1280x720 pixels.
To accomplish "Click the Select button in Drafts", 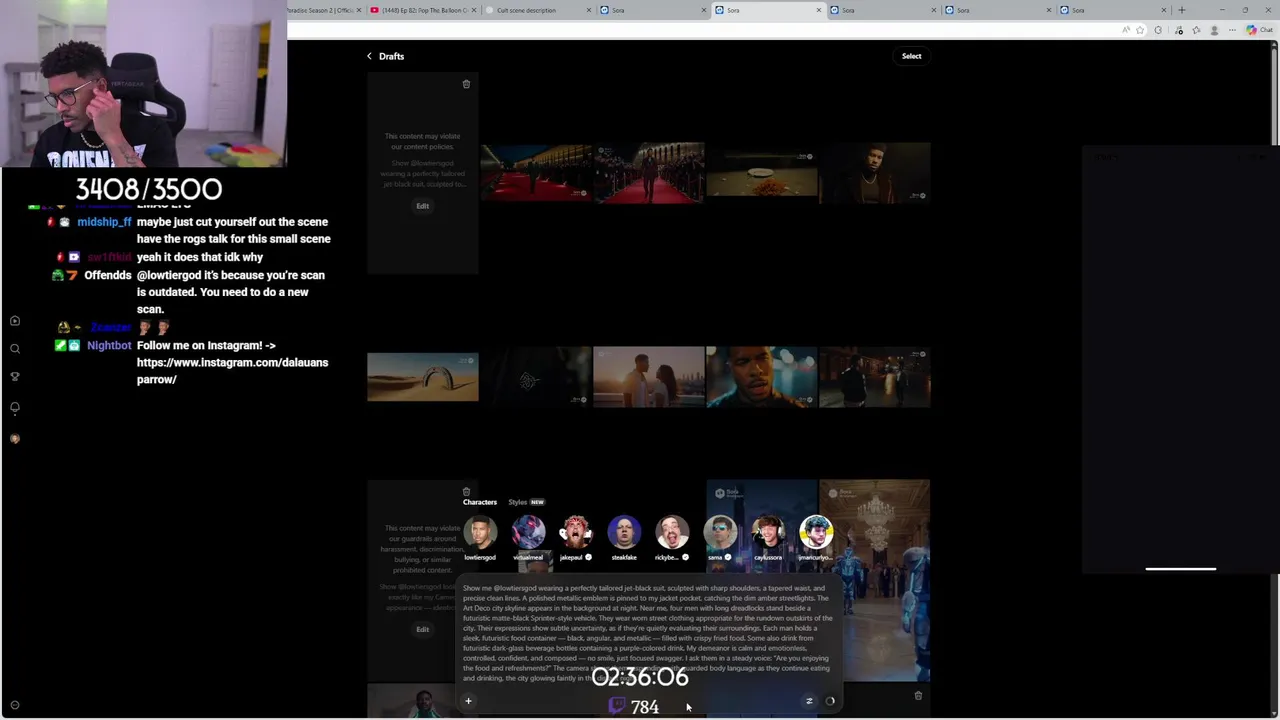I will point(911,56).
